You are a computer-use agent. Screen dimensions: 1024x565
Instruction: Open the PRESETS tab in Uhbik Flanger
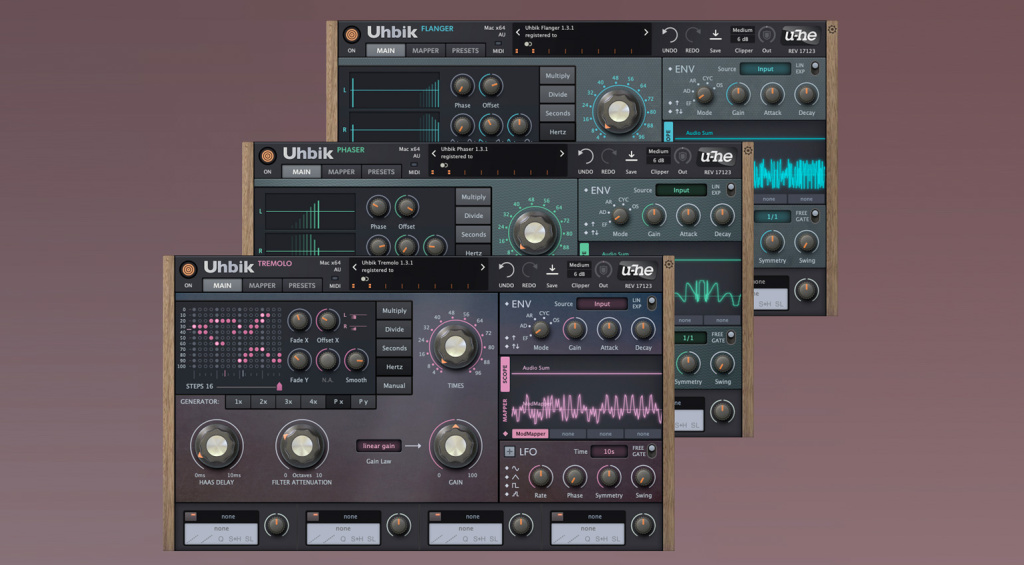point(465,50)
